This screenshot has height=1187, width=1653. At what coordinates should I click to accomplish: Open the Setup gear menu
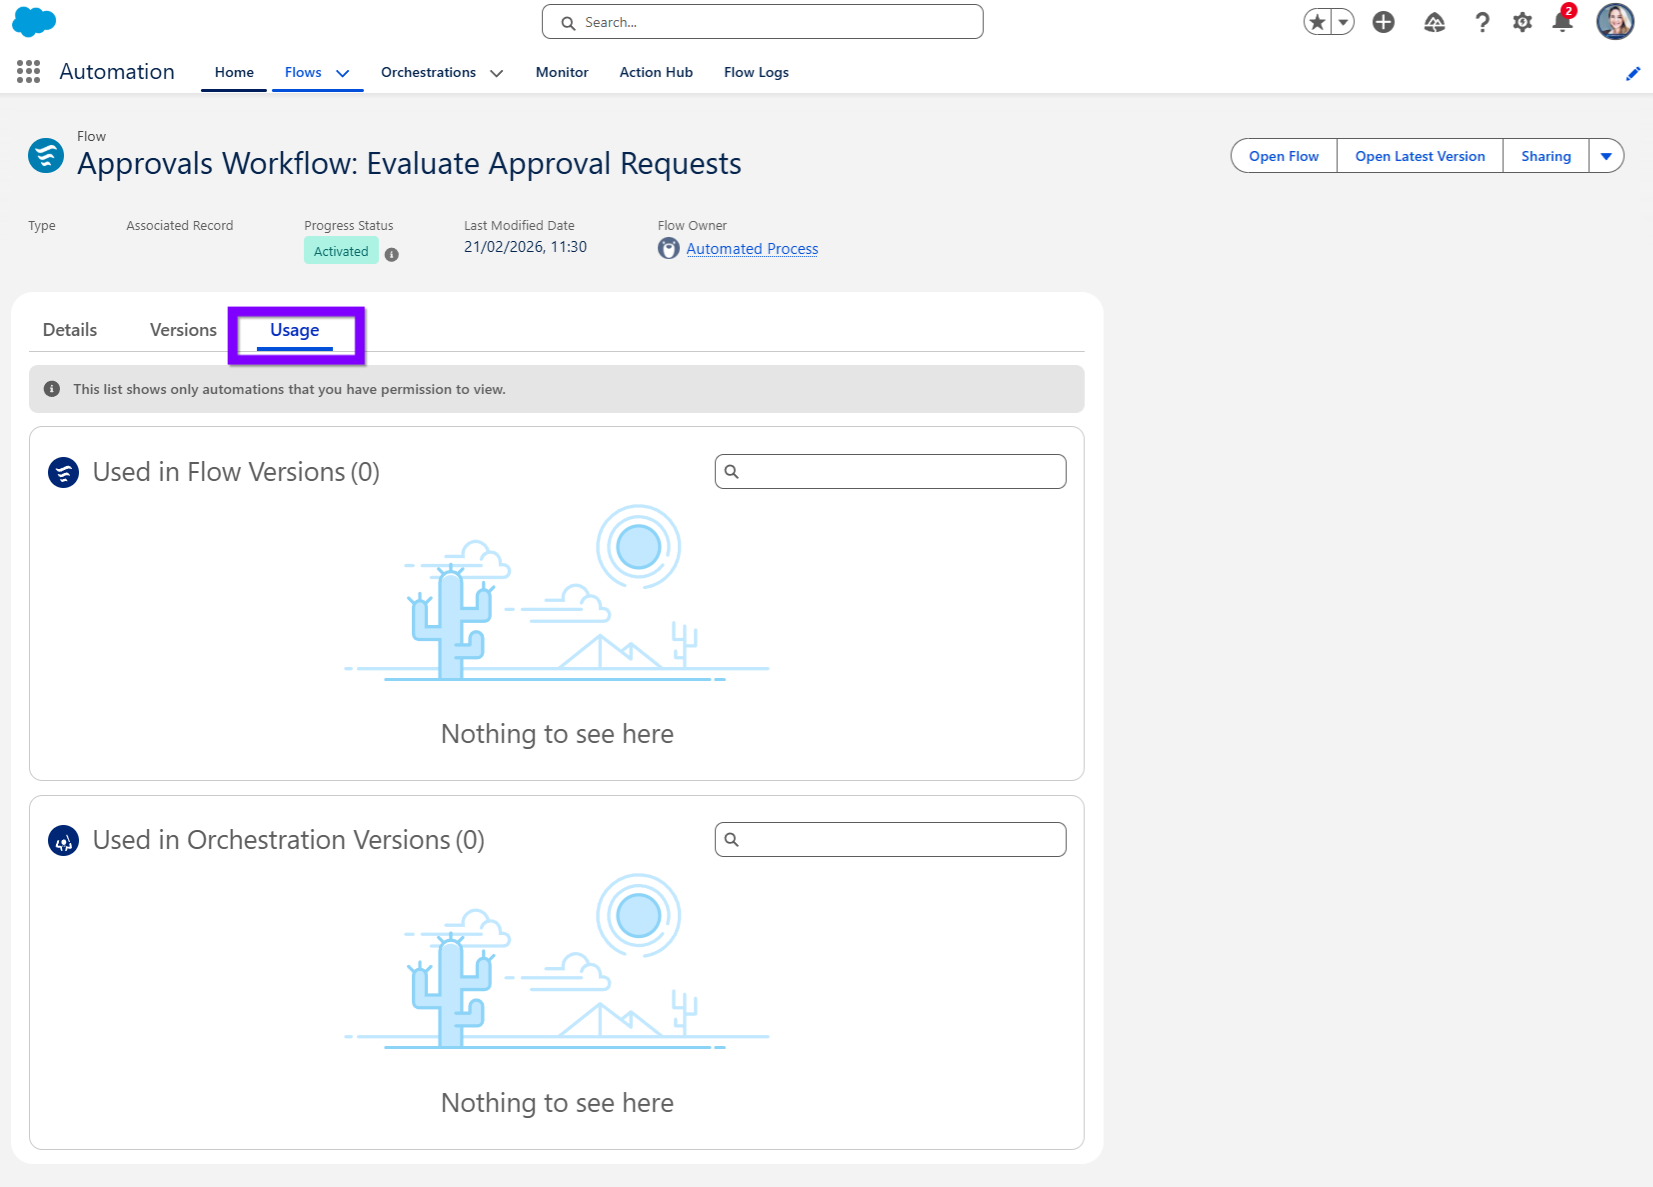click(1522, 22)
